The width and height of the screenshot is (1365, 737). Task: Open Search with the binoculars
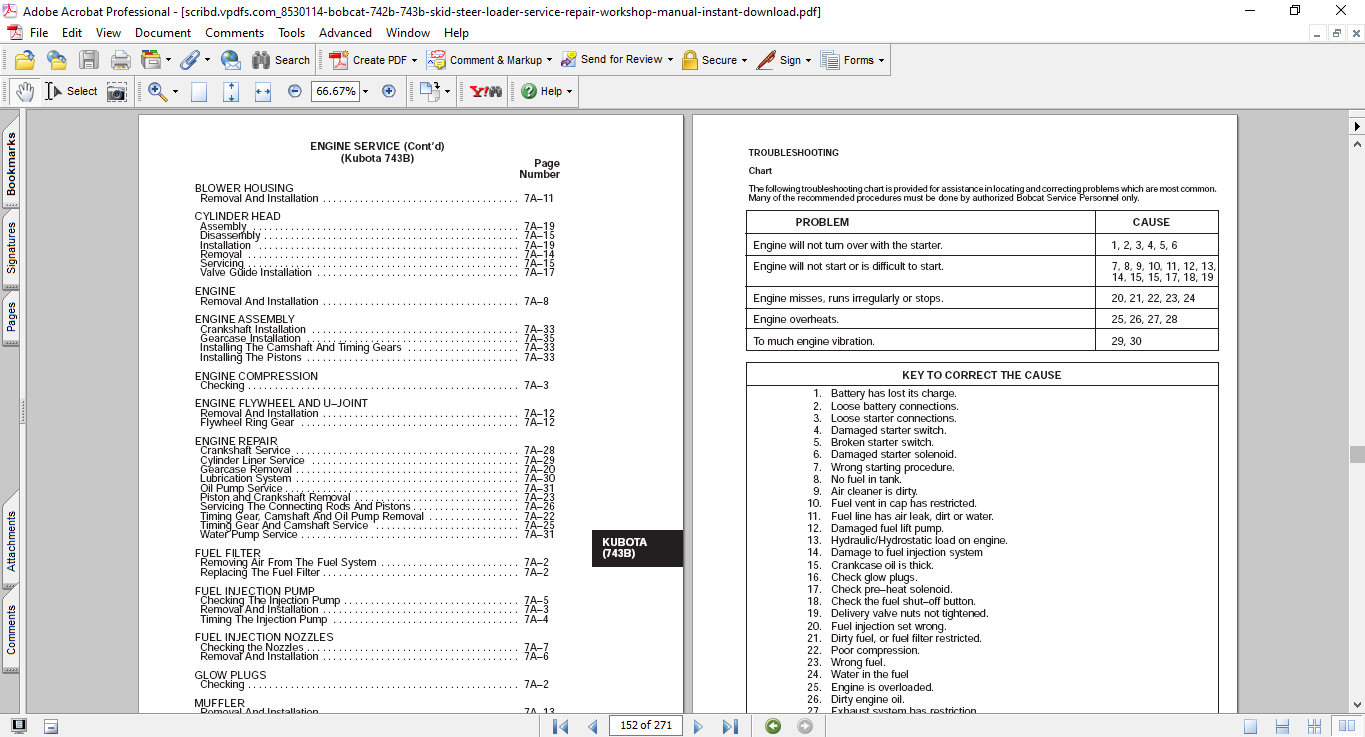[281, 60]
